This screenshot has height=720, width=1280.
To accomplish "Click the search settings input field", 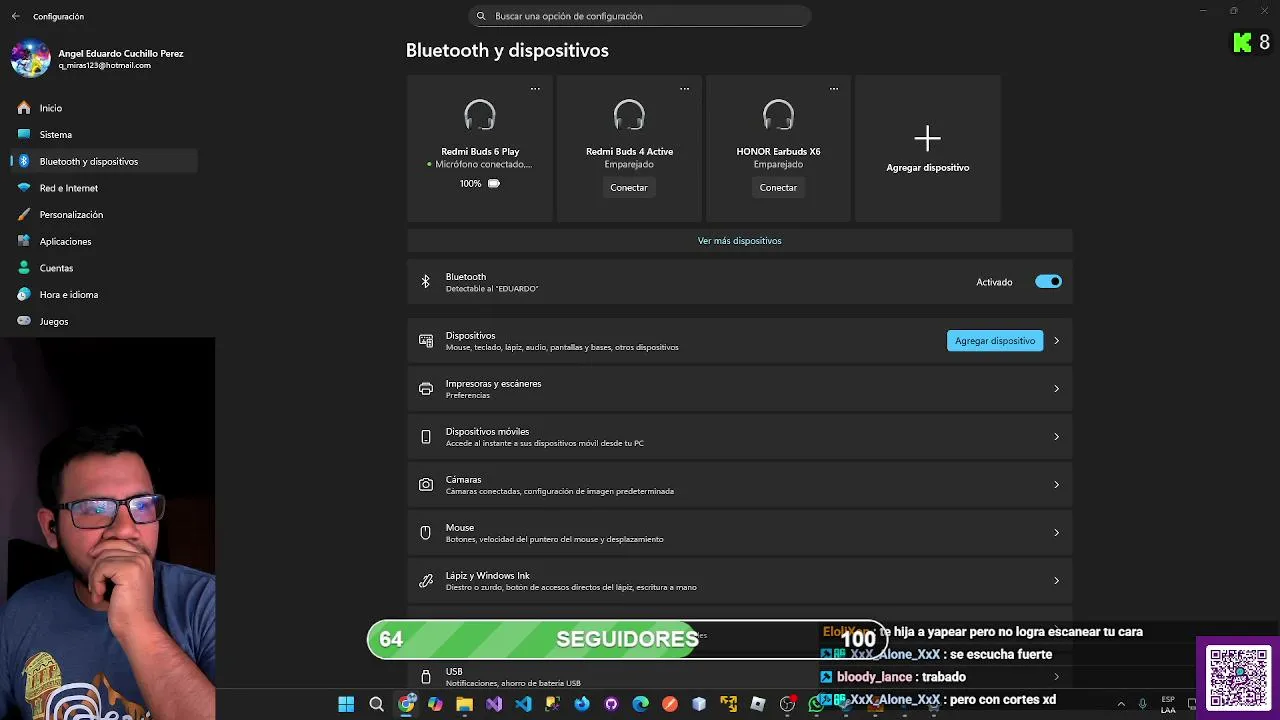I will coord(640,16).
